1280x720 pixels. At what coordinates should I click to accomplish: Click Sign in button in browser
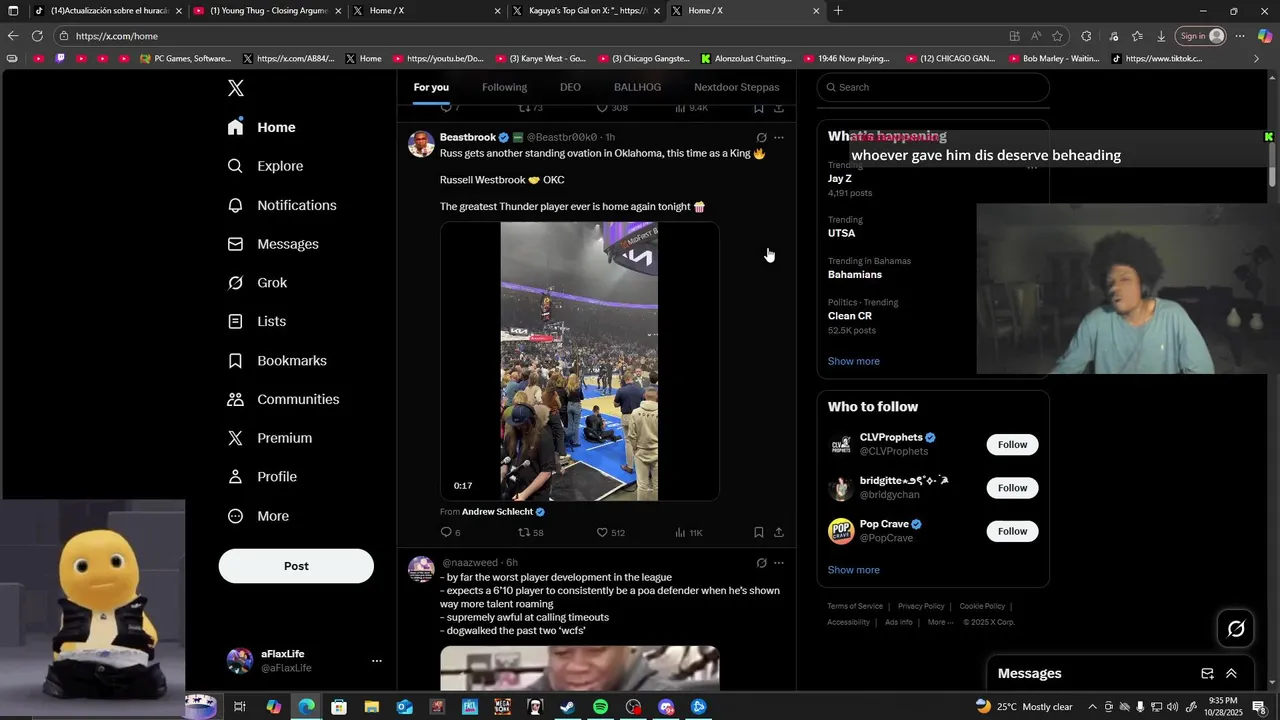1201,36
